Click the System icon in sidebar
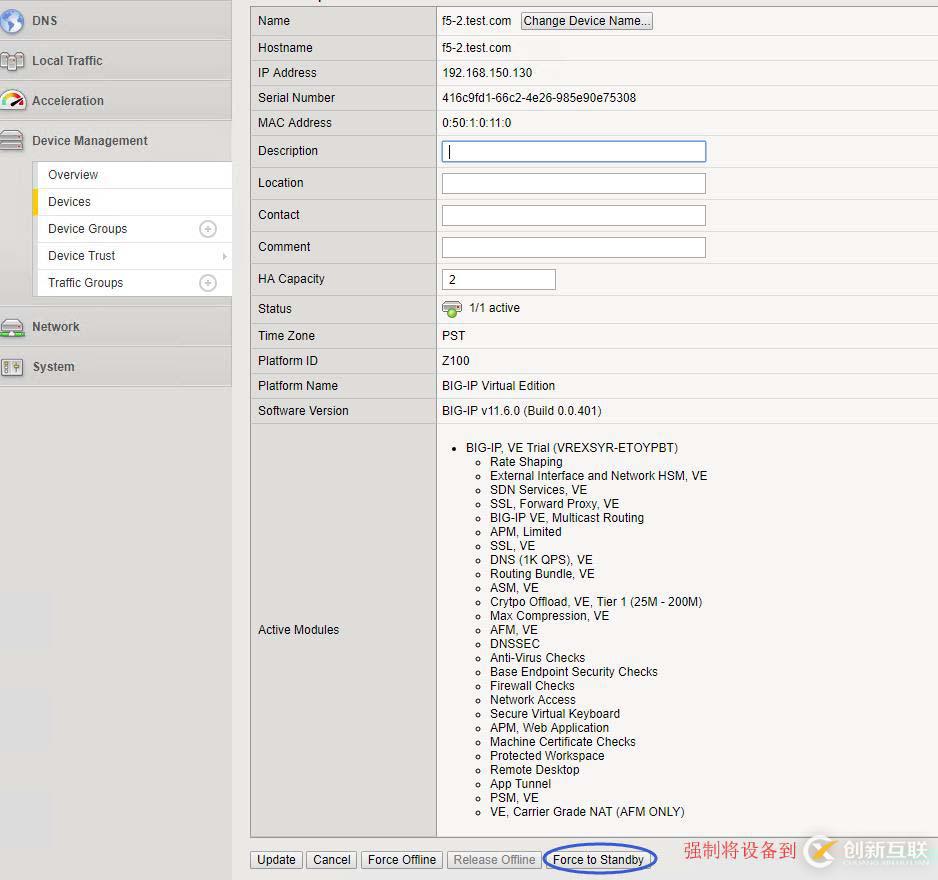Viewport: 938px width, 880px height. coord(12,367)
